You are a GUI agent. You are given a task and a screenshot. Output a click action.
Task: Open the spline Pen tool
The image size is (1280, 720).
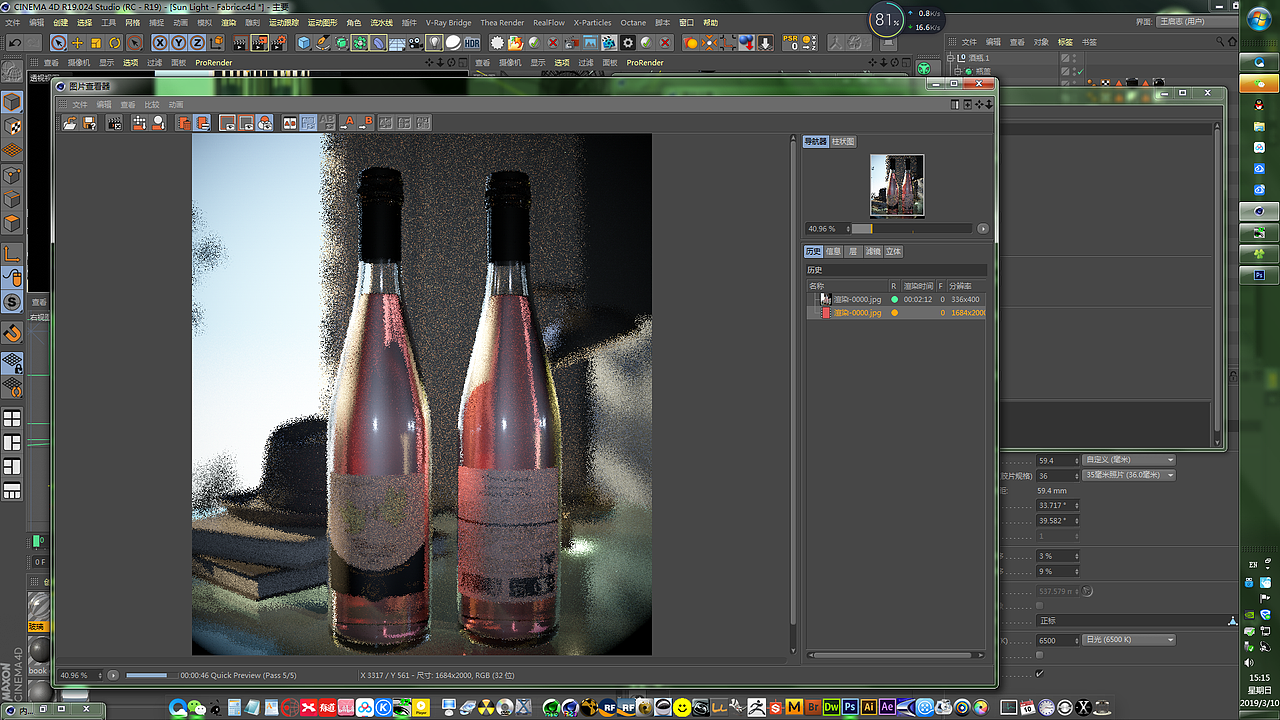coord(323,42)
